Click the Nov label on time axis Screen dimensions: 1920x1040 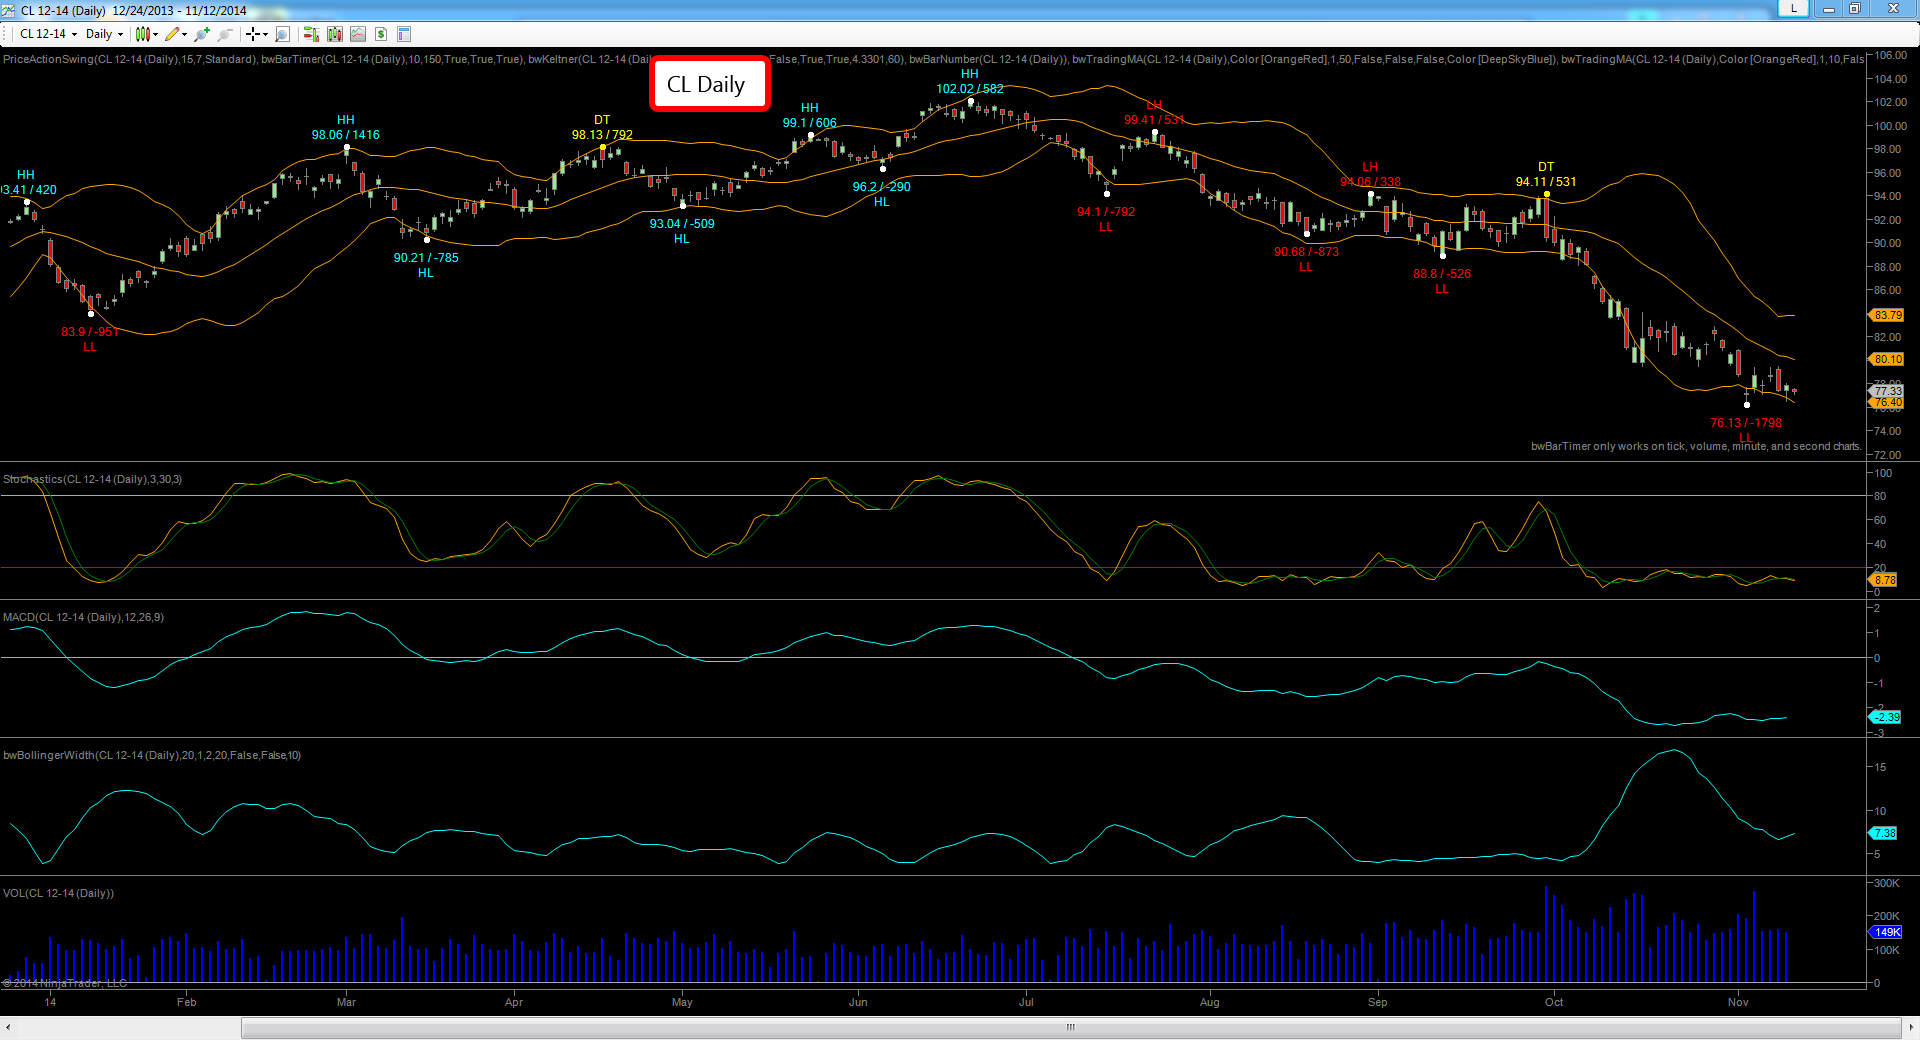[x=1738, y=1002]
